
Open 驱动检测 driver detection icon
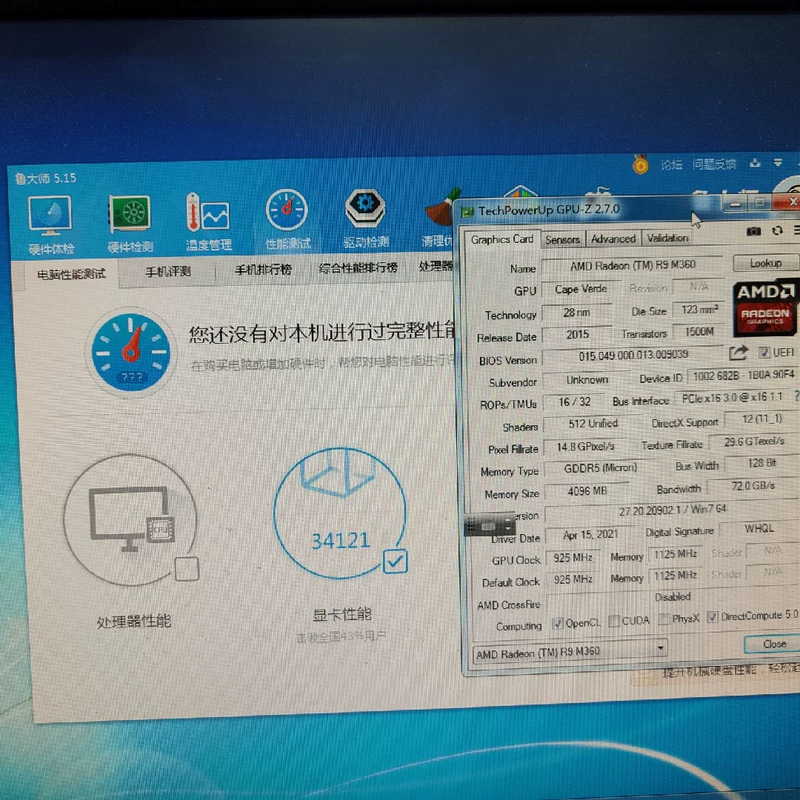click(x=365, y=218)
